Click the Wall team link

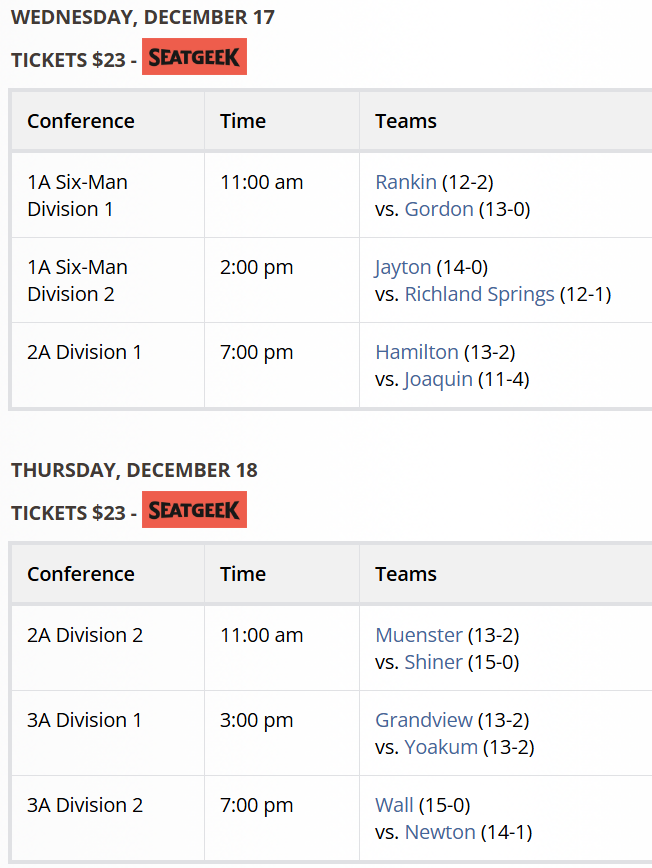coord(394,805)
